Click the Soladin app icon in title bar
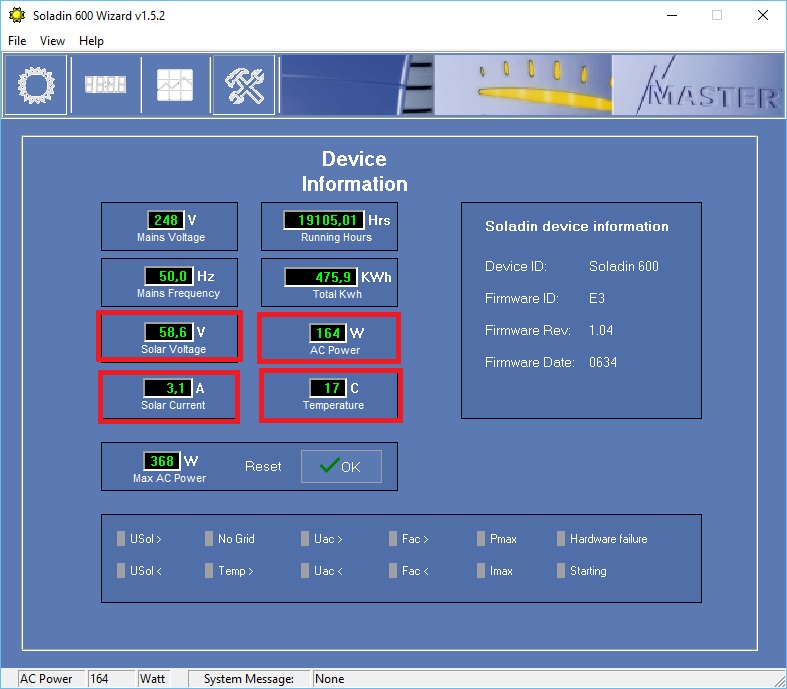 pos(17,16)
